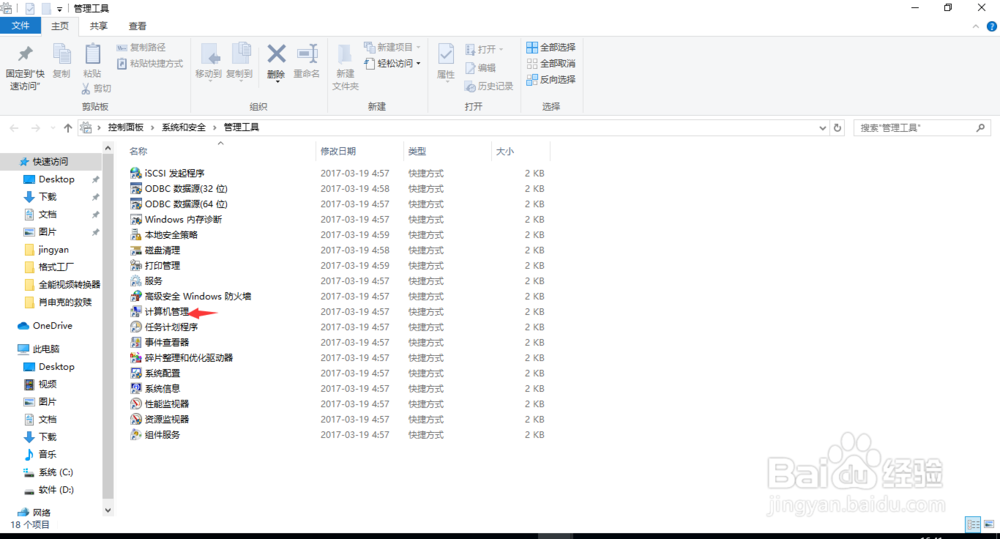Click the Edit option in ribbon
Screen dimensions: 1000x539
(481, 68)
